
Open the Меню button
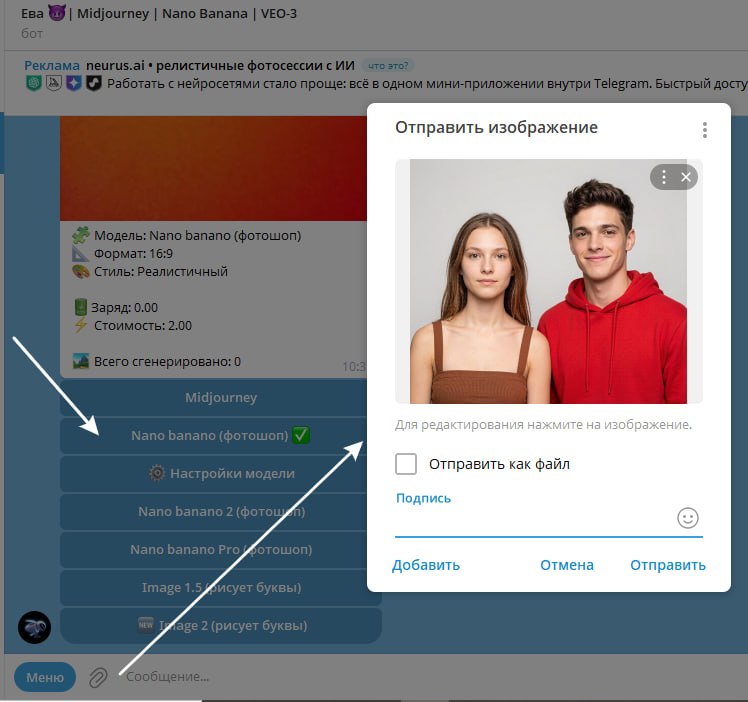click(45, 677)
